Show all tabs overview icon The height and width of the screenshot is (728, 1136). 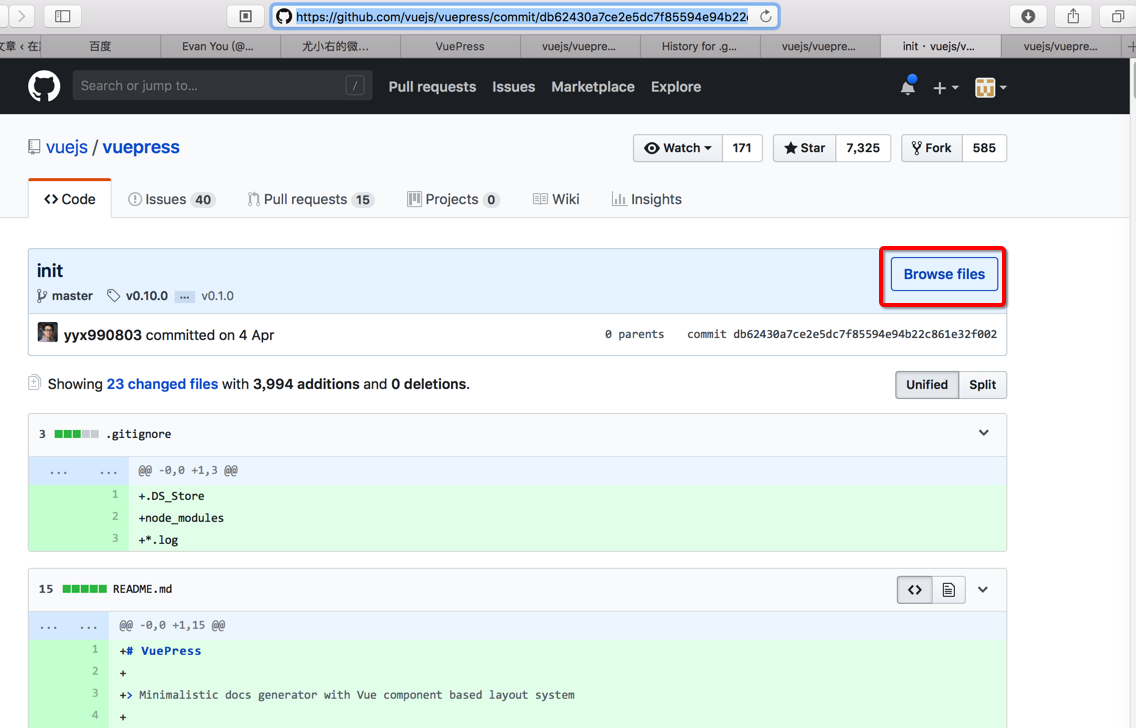tap(1117, 16)
